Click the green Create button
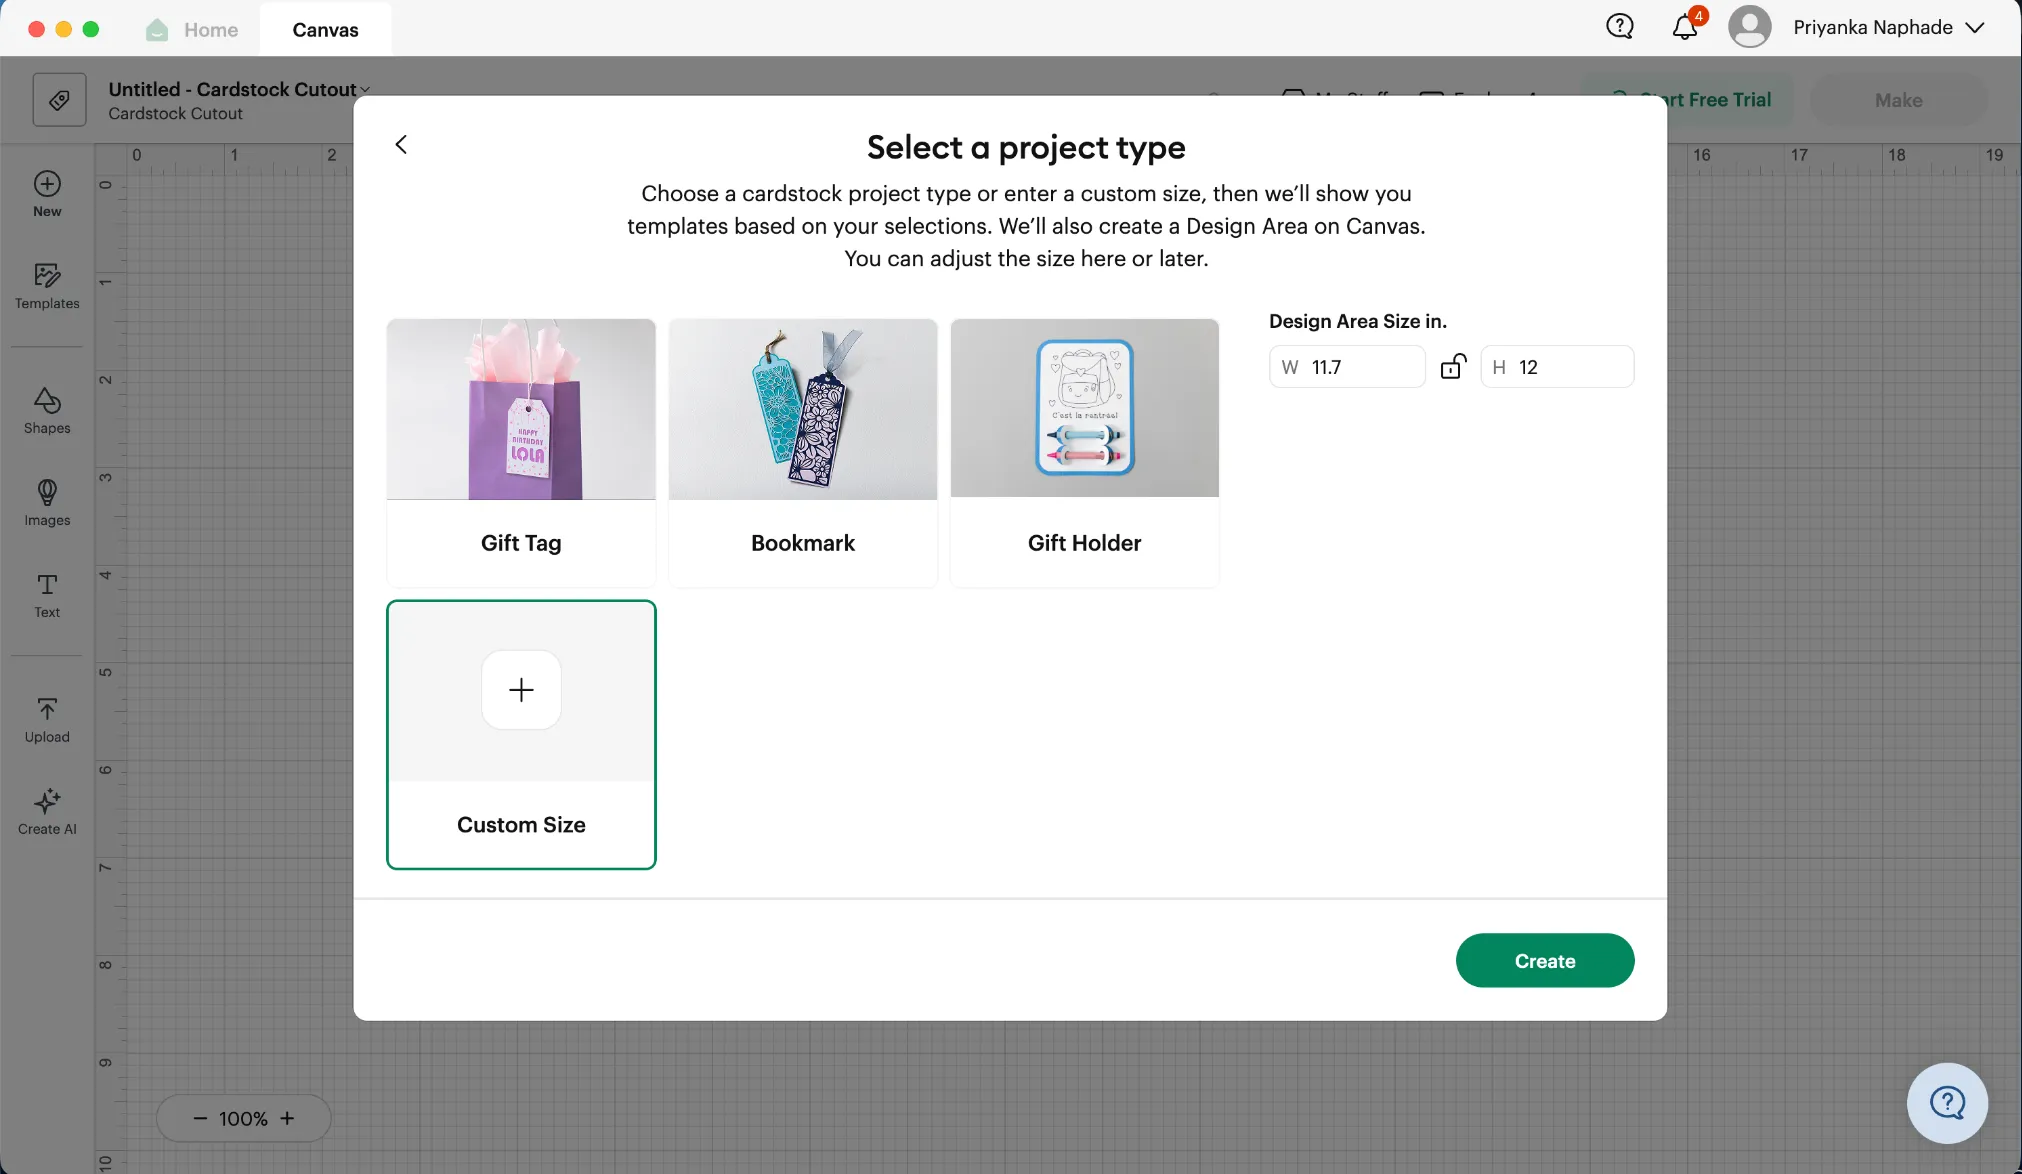This screenshot has height=1174, width=2022. tap(1545, 961)
